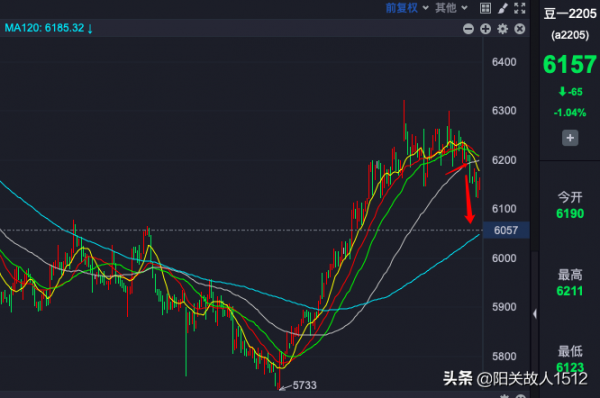Click the plus icon on MA indicator bar
The image size is (600, 398).
click(x=486, y=29)
